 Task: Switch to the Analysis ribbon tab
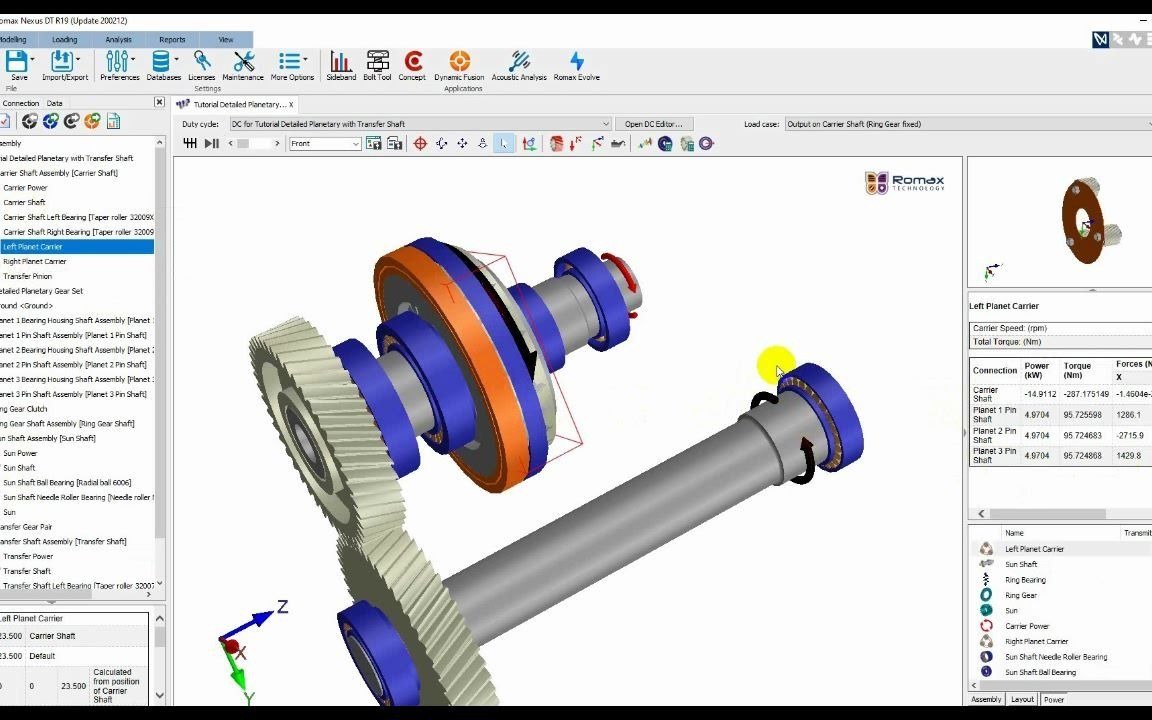pos(118,40)
